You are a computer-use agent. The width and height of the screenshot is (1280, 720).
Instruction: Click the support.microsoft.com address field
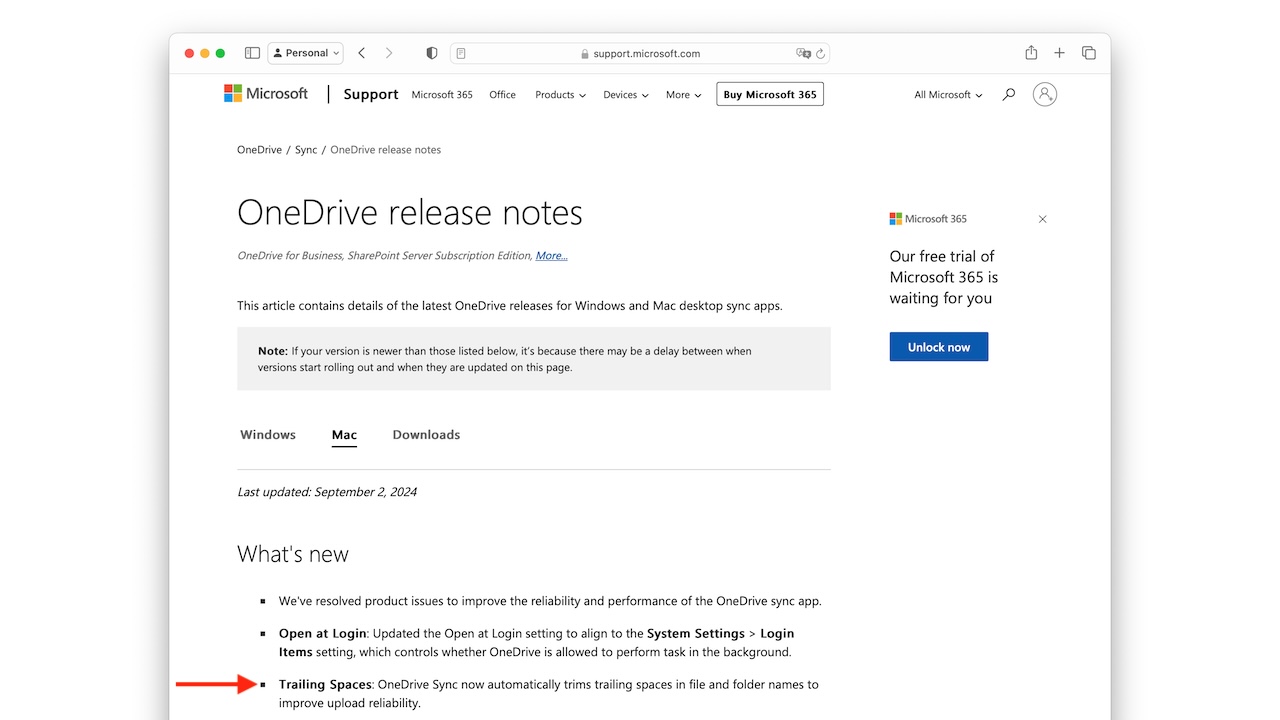(x=640, y=53)
